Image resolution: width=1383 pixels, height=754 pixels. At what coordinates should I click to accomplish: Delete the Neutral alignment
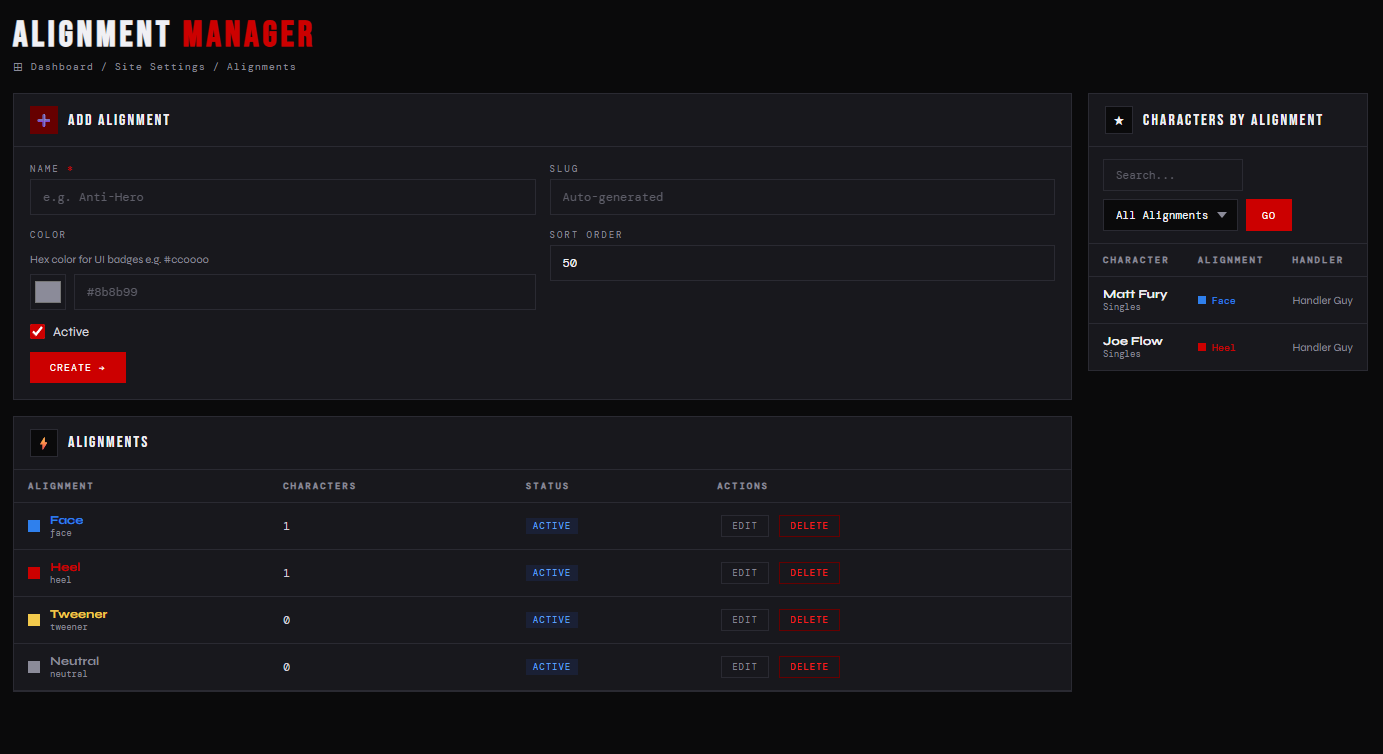tap(809, 667)
